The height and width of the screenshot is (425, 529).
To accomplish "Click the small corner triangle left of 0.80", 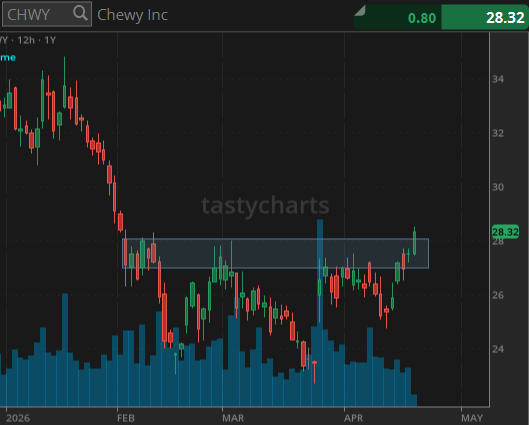I will pyautogui.click(x=360, y=11).
